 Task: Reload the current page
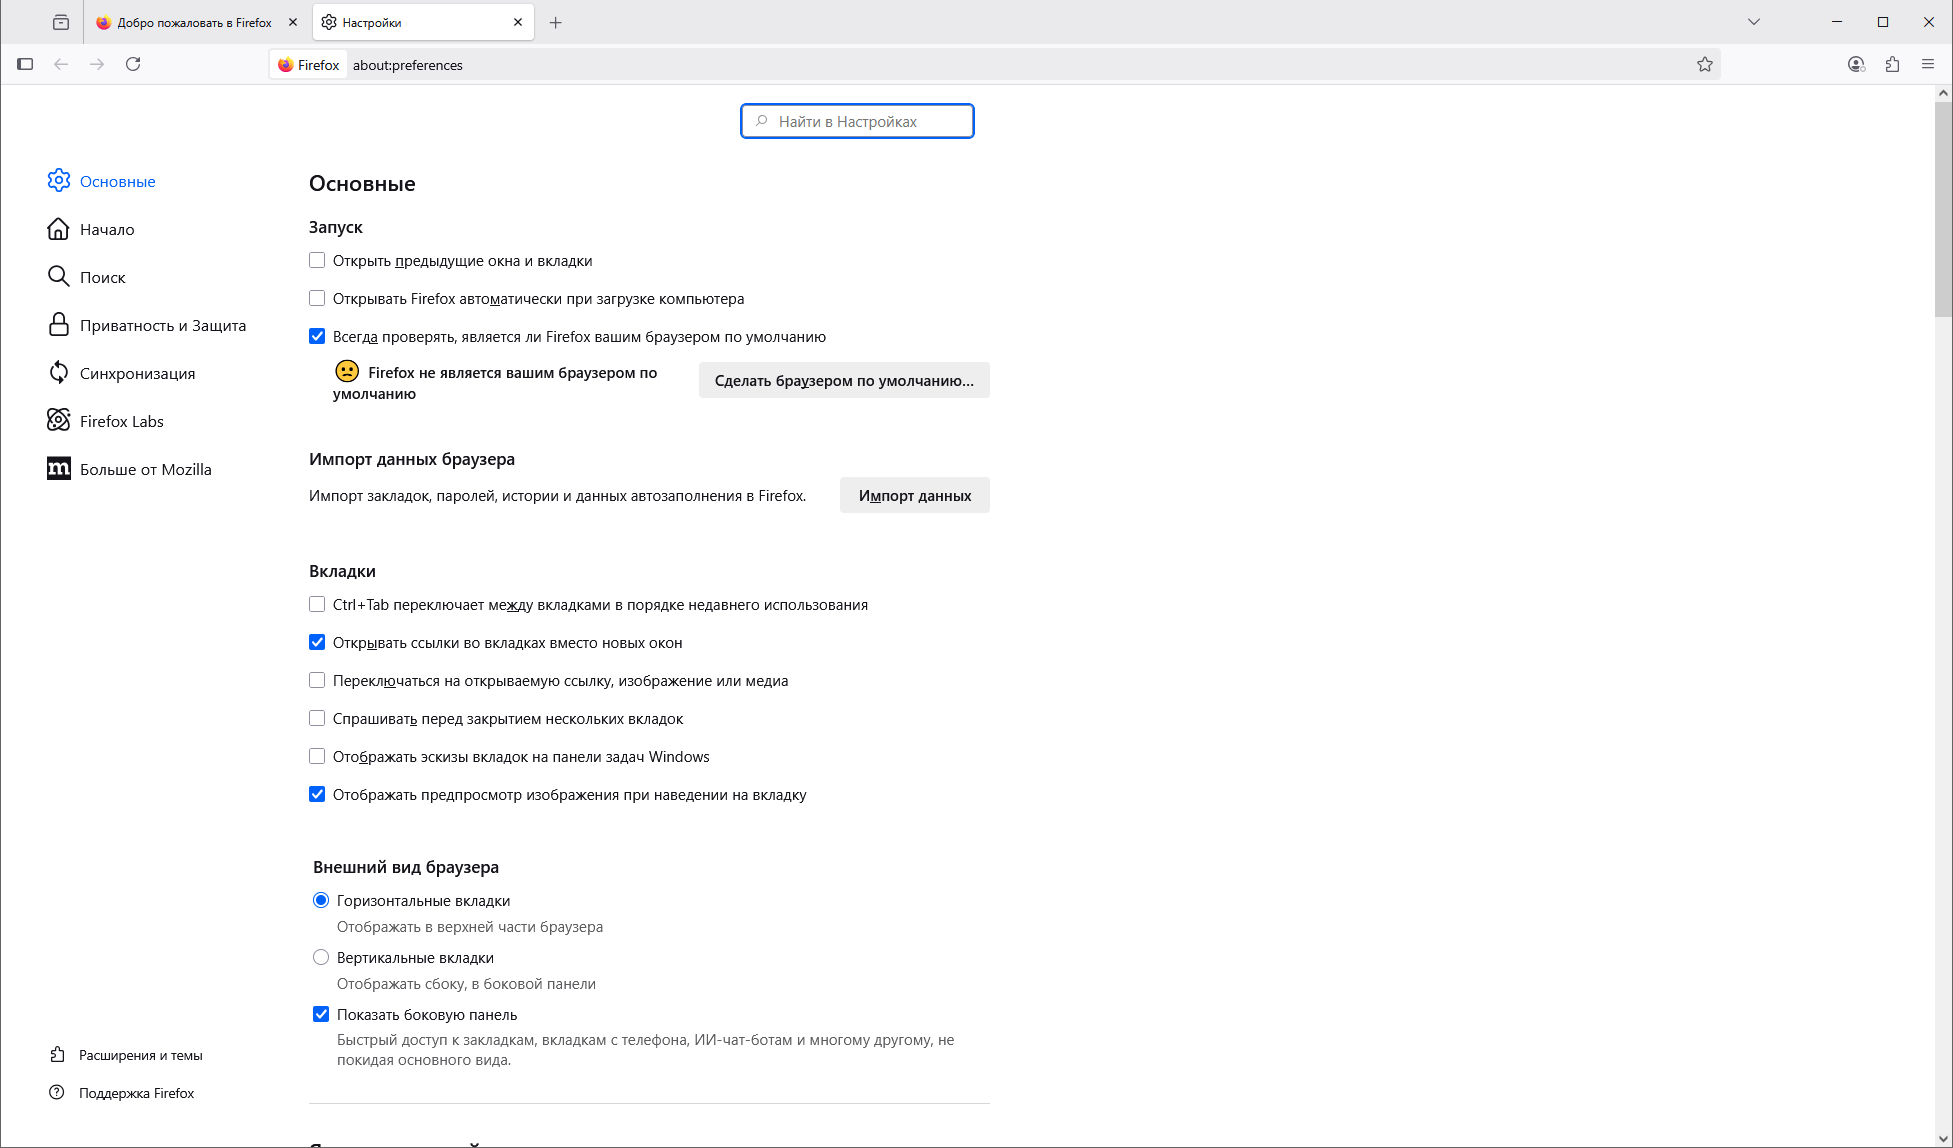133,65
